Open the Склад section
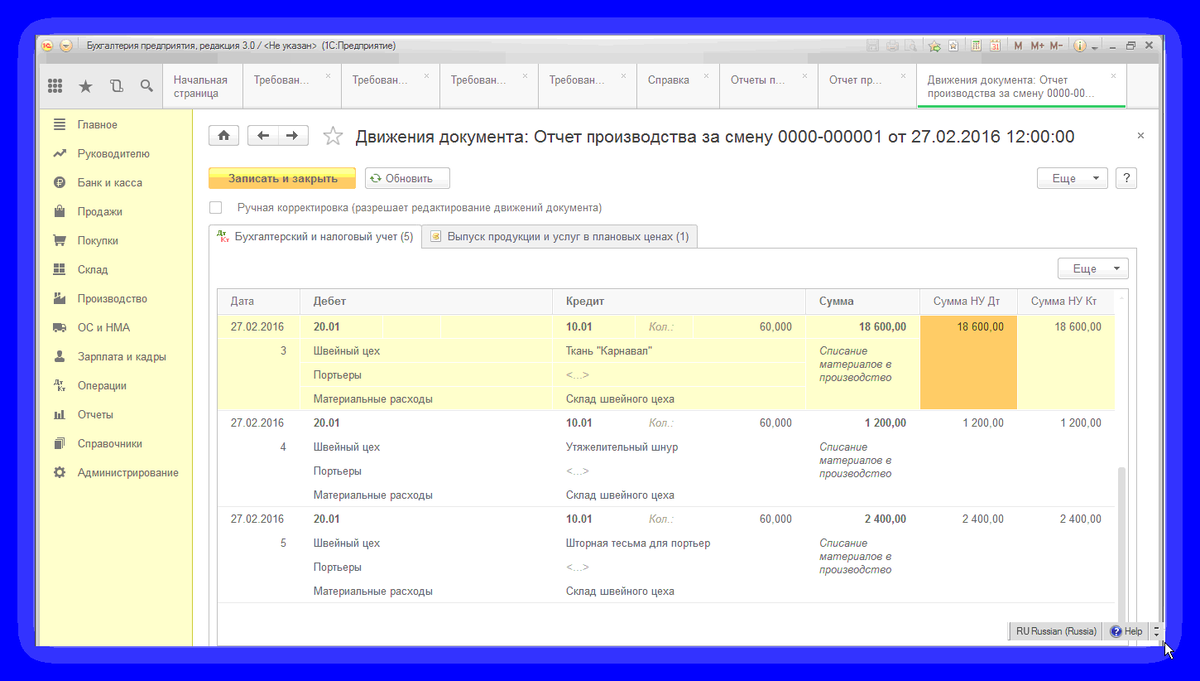This screenshot has width=1200, height=681. click(93, 270)
